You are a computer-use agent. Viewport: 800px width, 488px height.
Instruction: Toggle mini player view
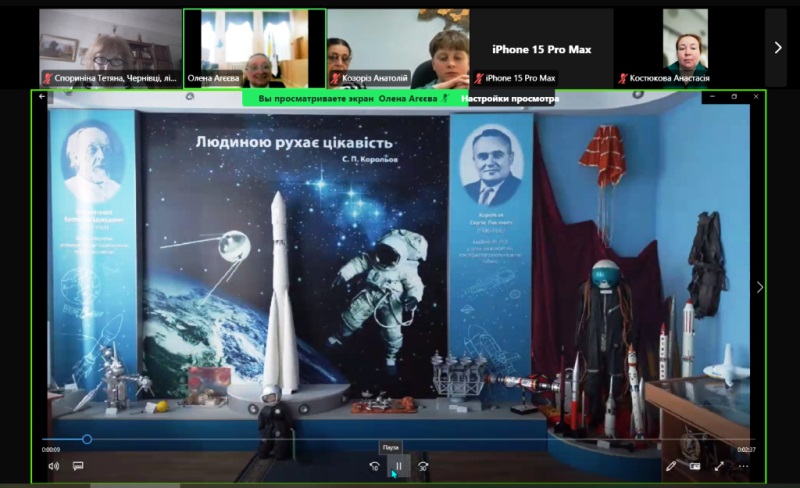[695, 466]
